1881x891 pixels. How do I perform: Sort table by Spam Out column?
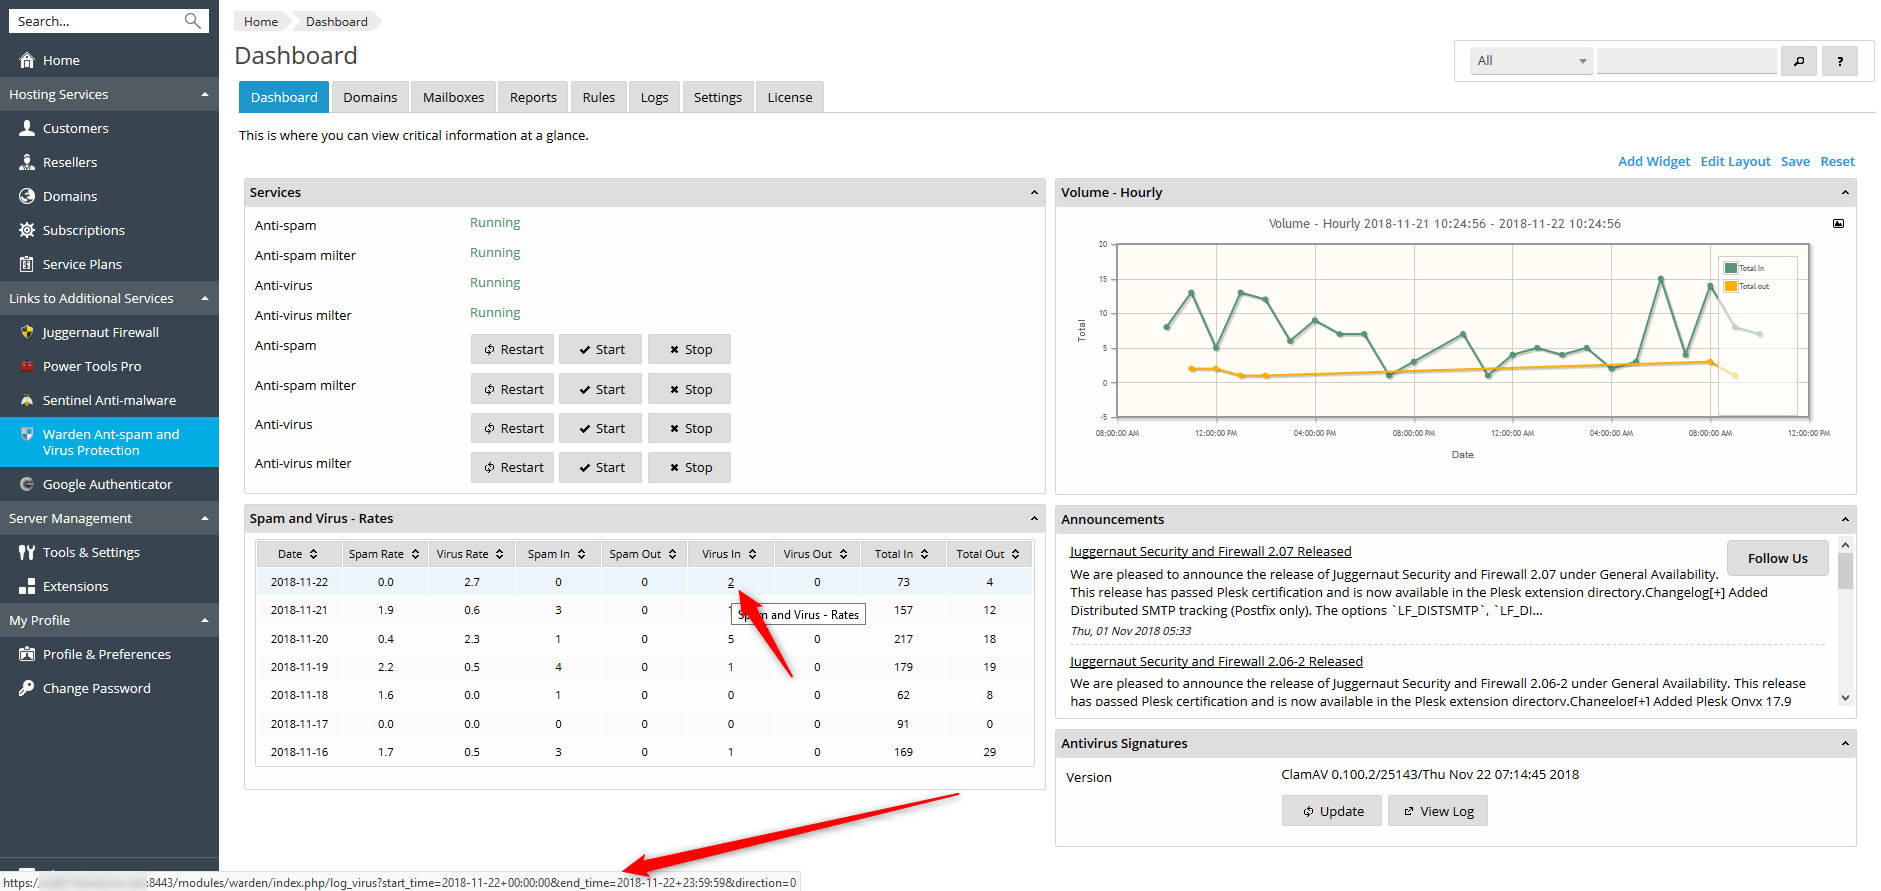click(x=672, y=554)
